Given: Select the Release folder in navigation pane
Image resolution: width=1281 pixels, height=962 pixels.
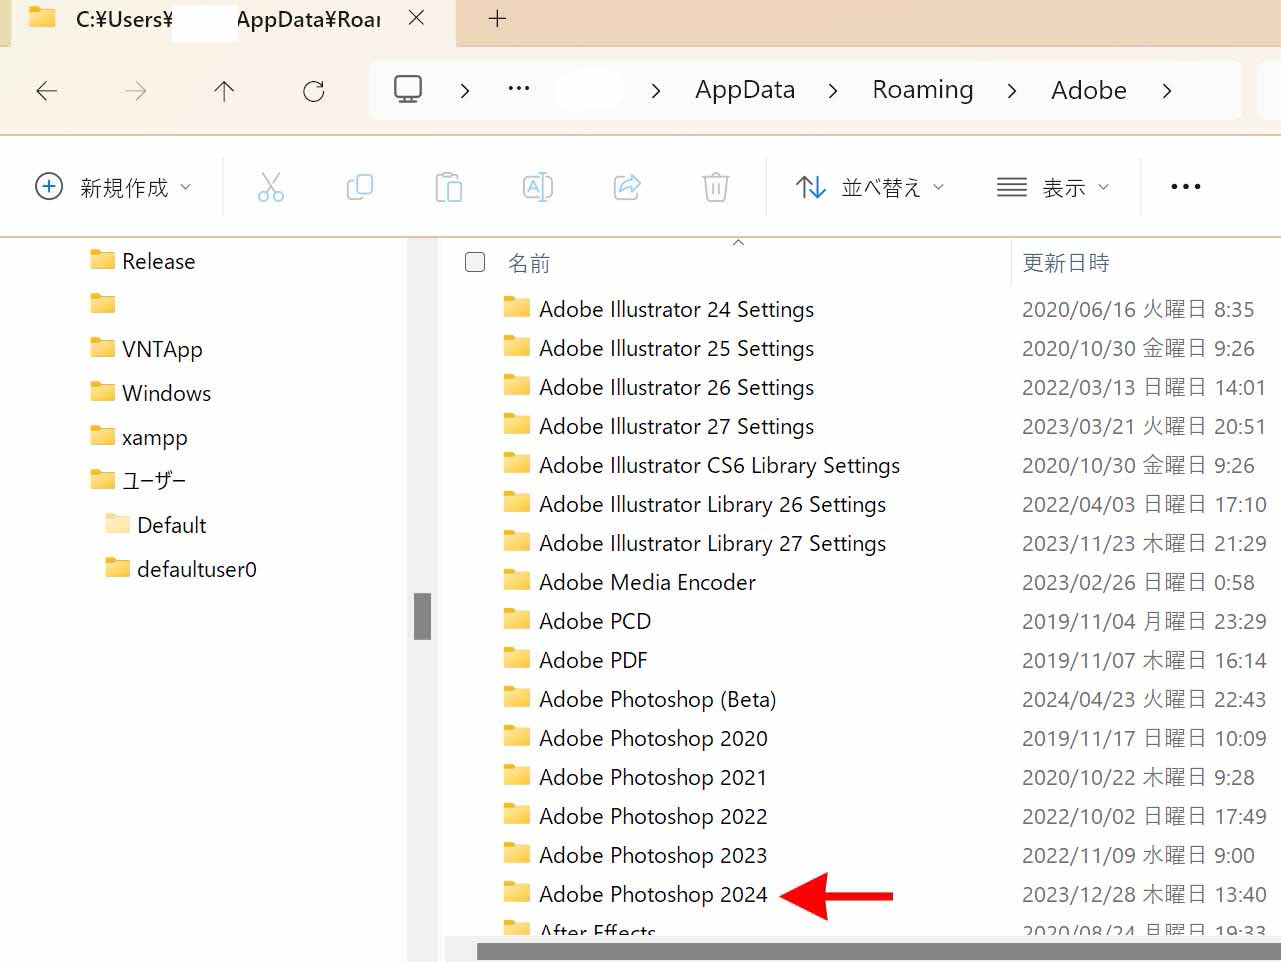Looking at the screenshot, I should pos(142,261).
